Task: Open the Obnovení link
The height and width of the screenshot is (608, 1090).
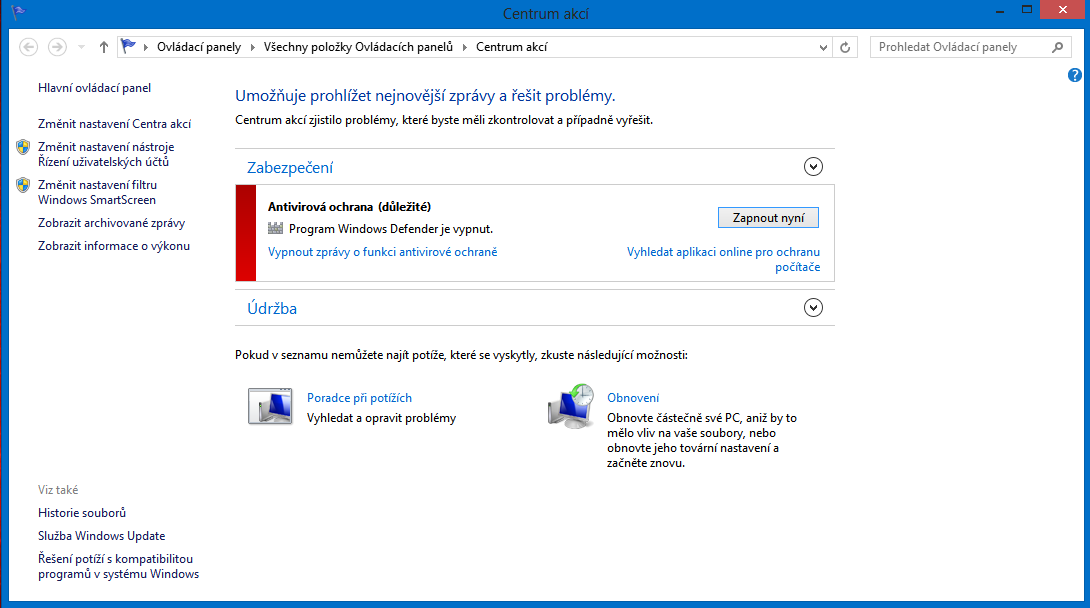Action: [633, 397]
